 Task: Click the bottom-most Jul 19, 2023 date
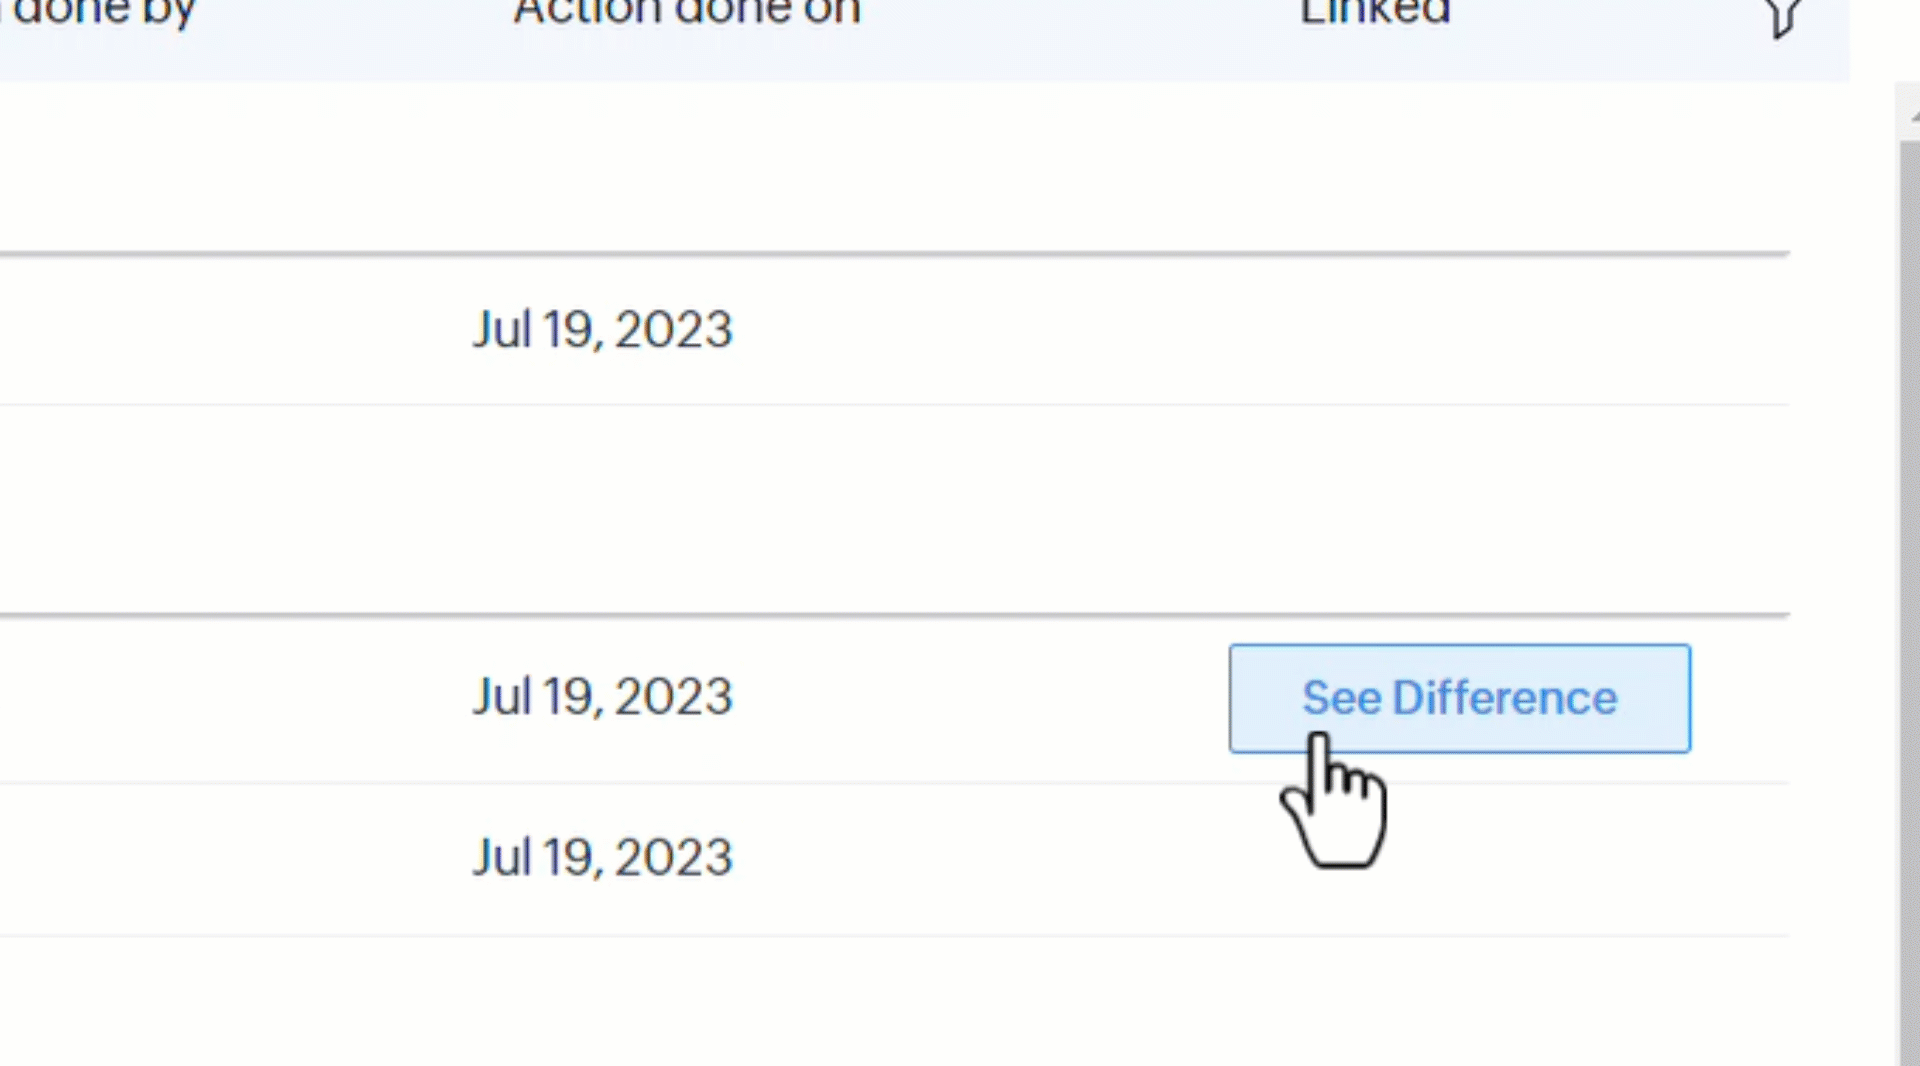(602, 857)
